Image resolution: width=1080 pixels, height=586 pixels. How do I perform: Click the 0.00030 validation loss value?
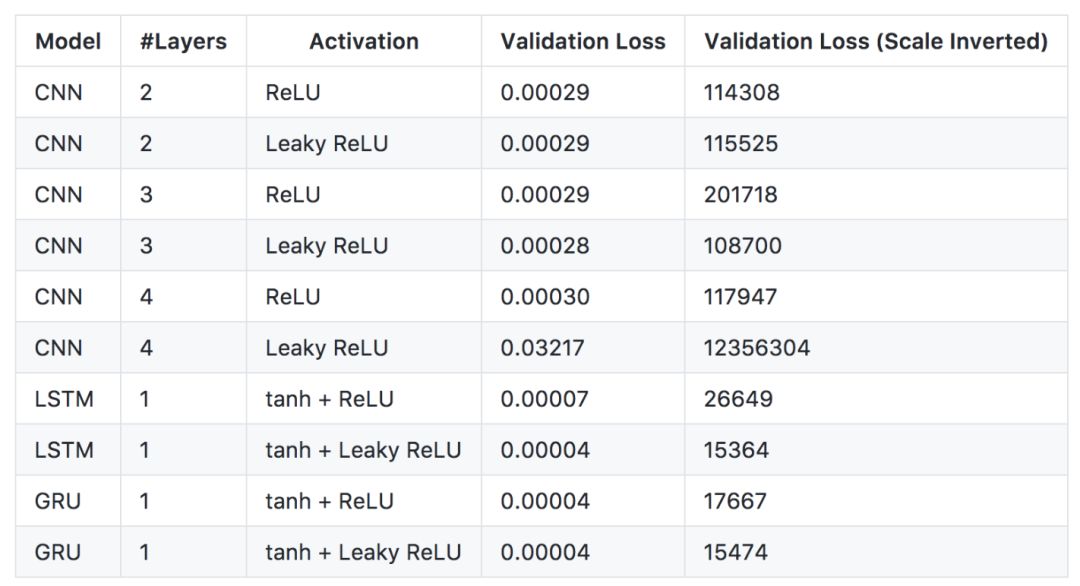545,297
